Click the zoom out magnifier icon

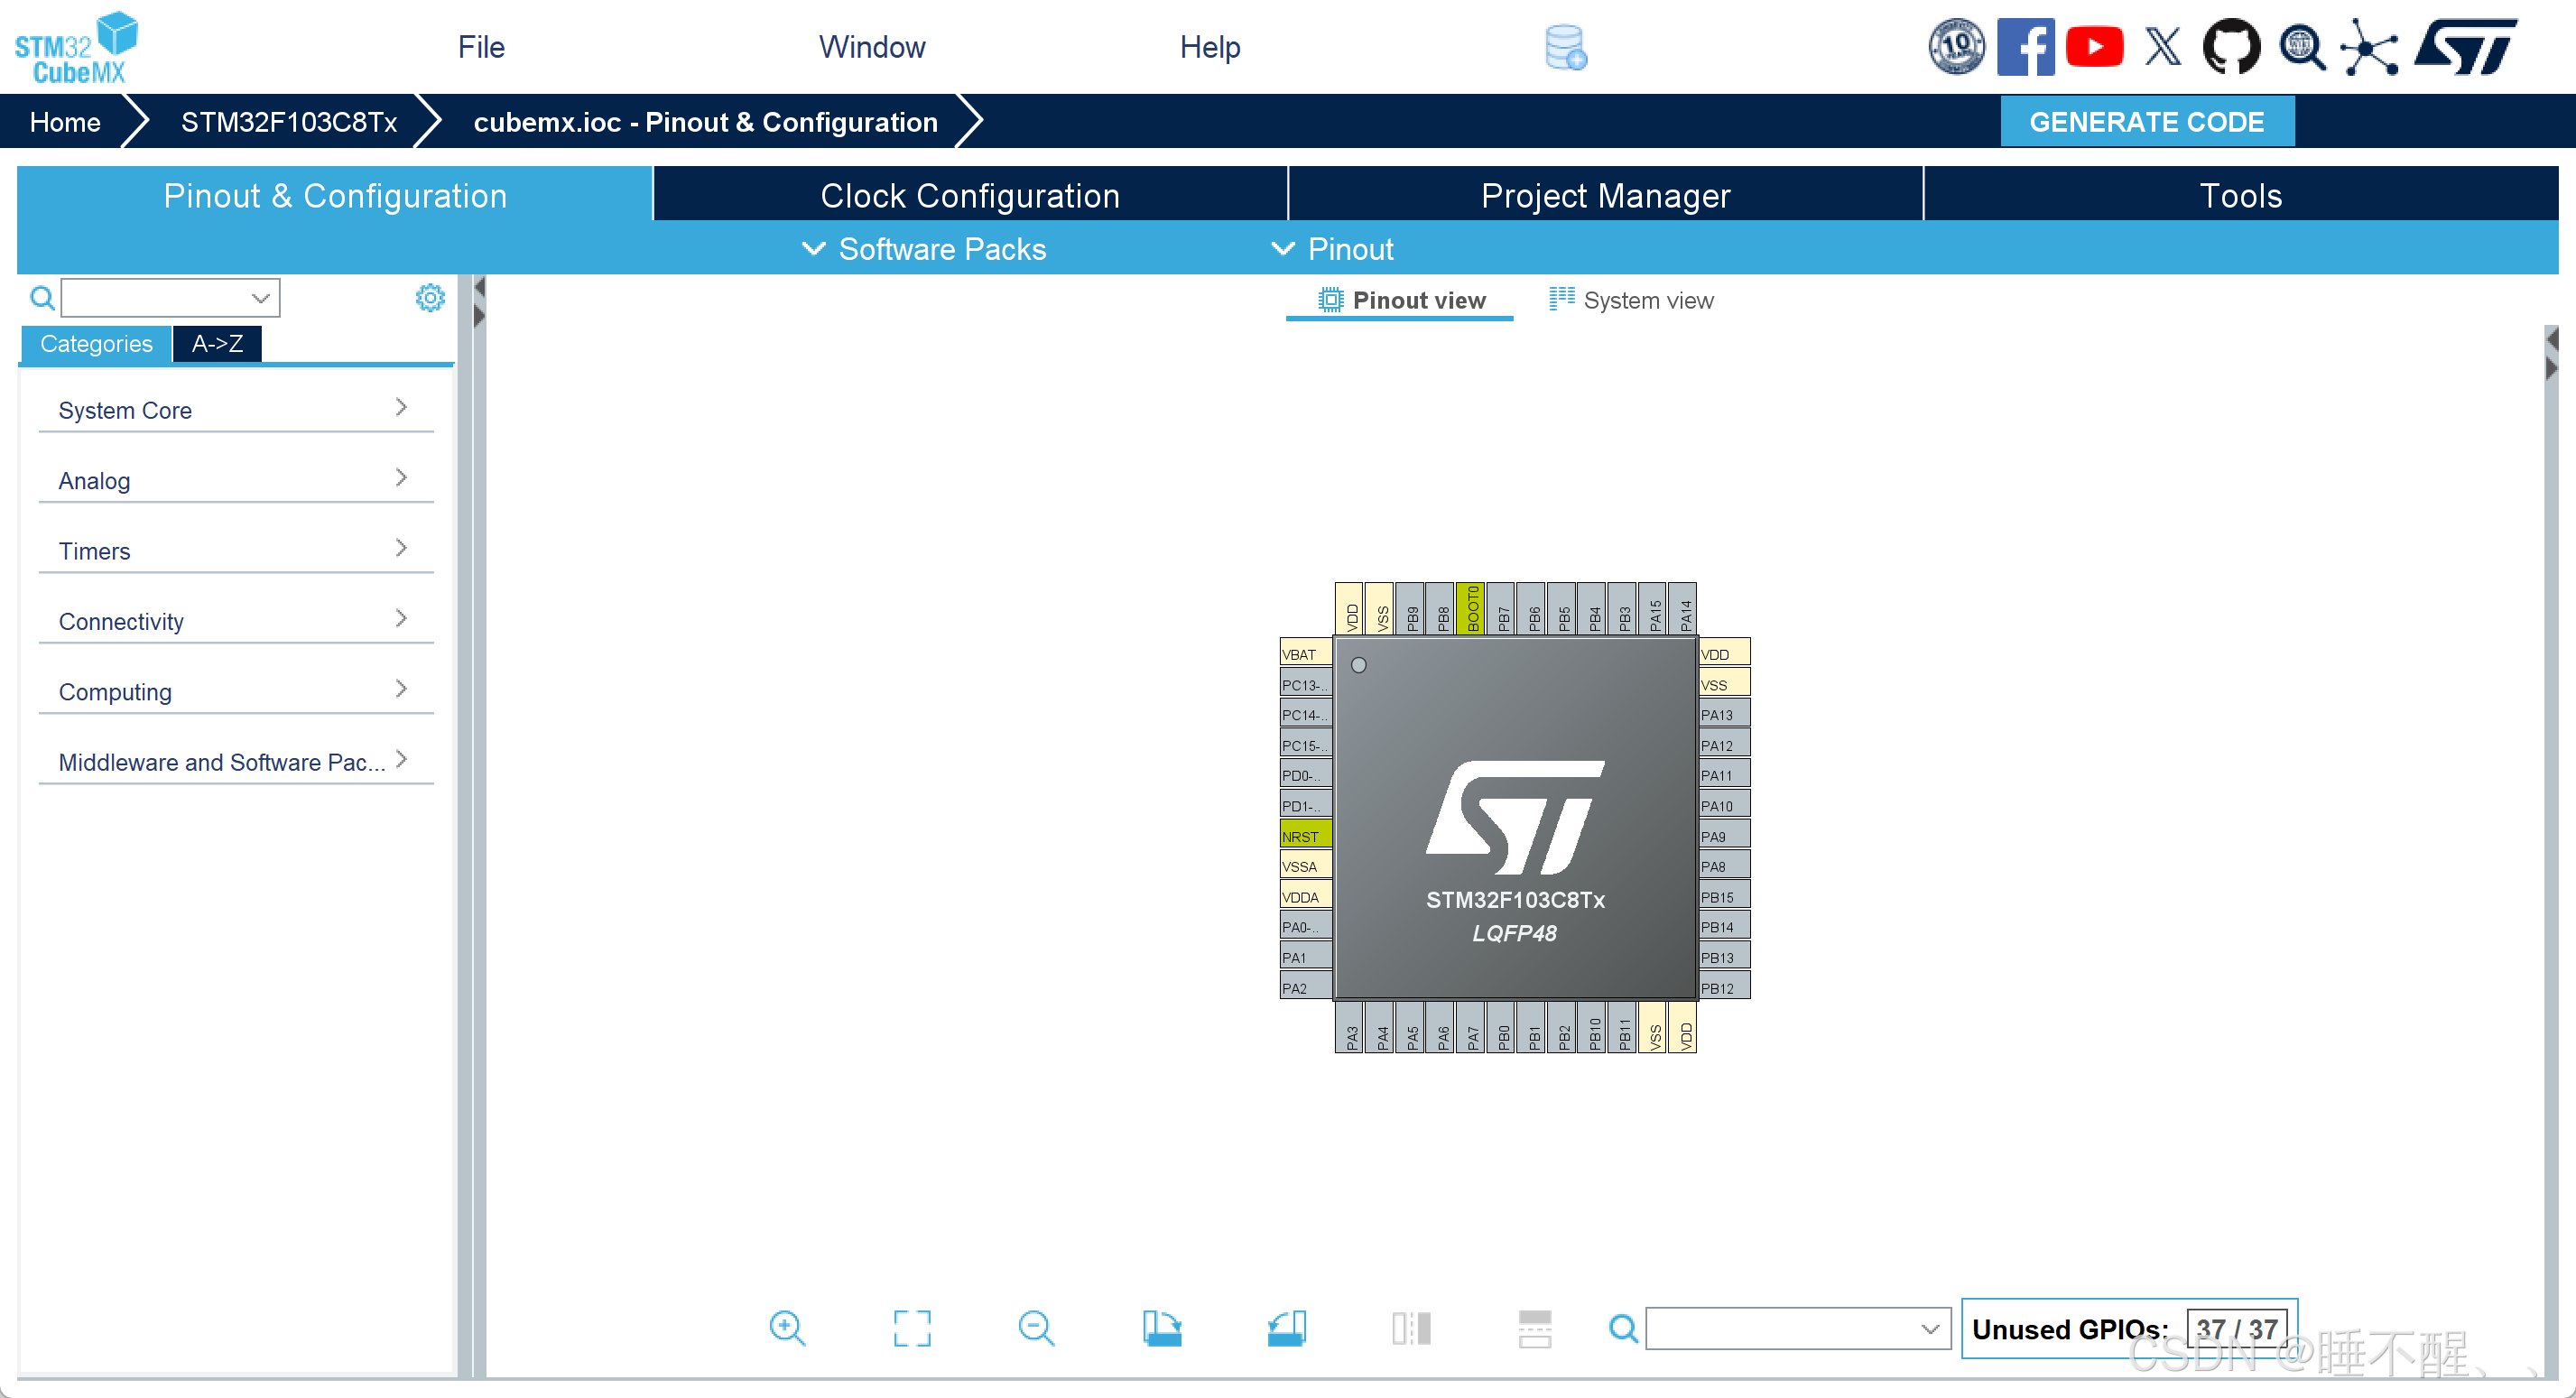1035,1328
